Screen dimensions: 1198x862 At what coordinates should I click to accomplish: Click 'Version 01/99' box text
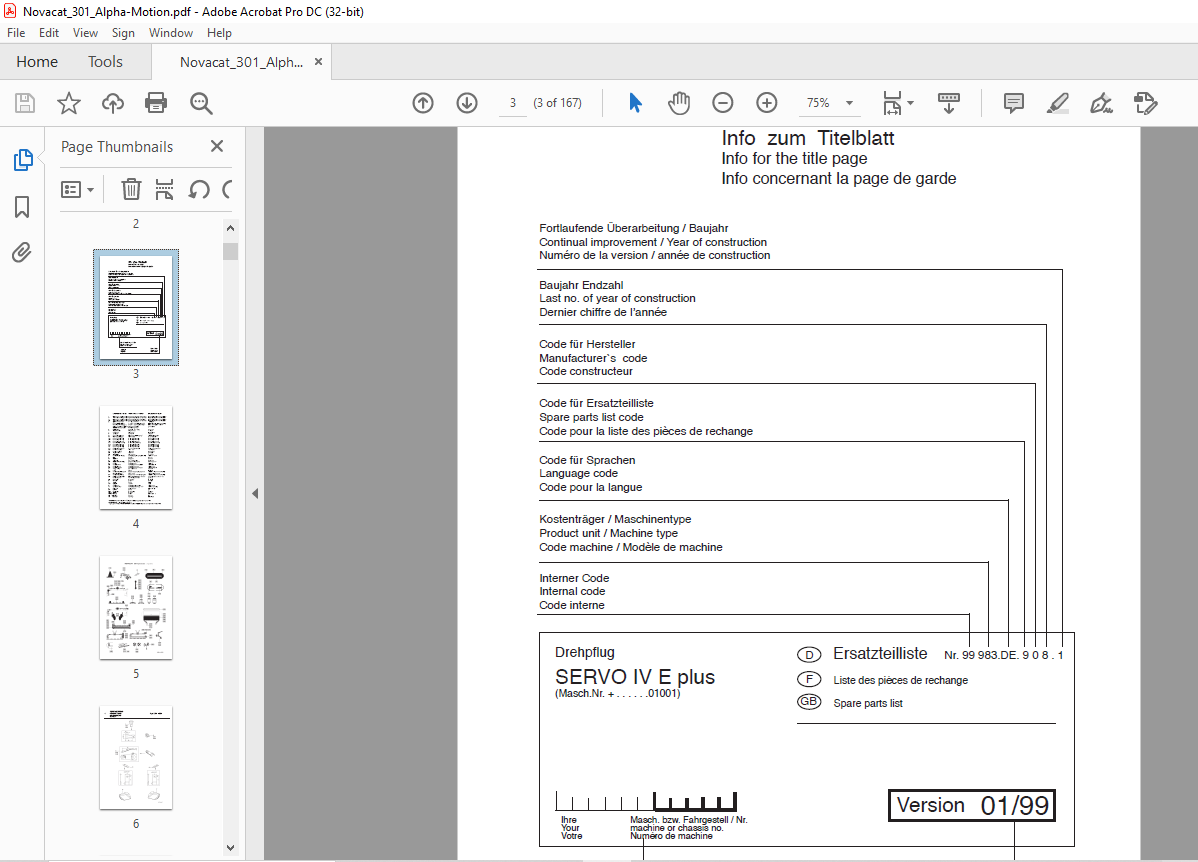pos(972,805)
